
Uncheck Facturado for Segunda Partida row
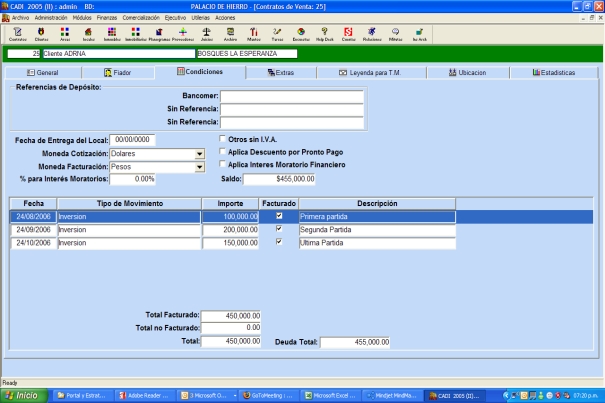279,229
